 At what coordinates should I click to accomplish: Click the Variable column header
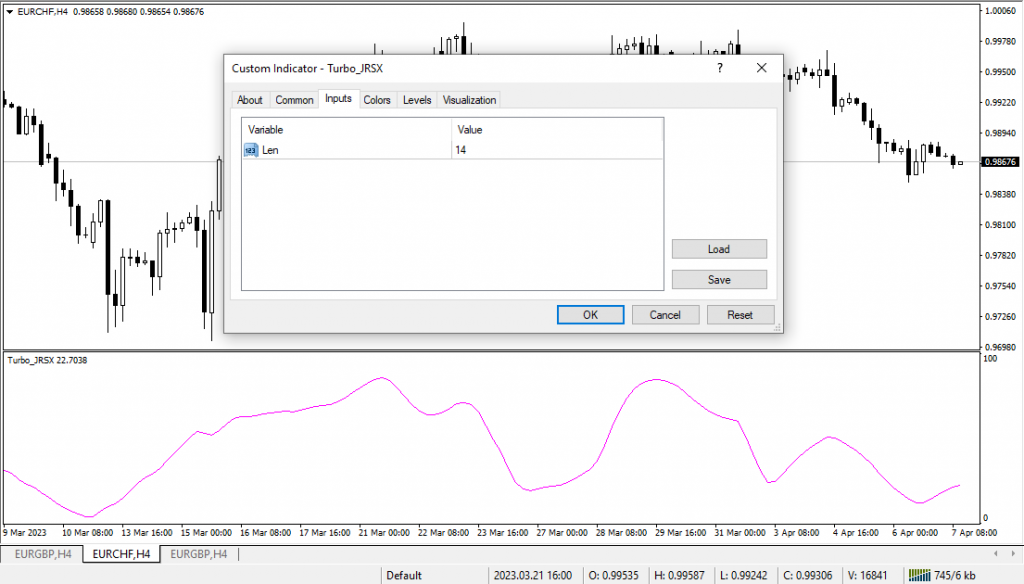346,130
